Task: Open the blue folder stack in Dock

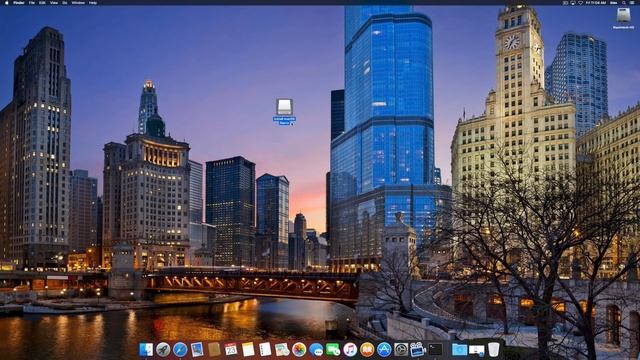Action: (x=459, y=349)
